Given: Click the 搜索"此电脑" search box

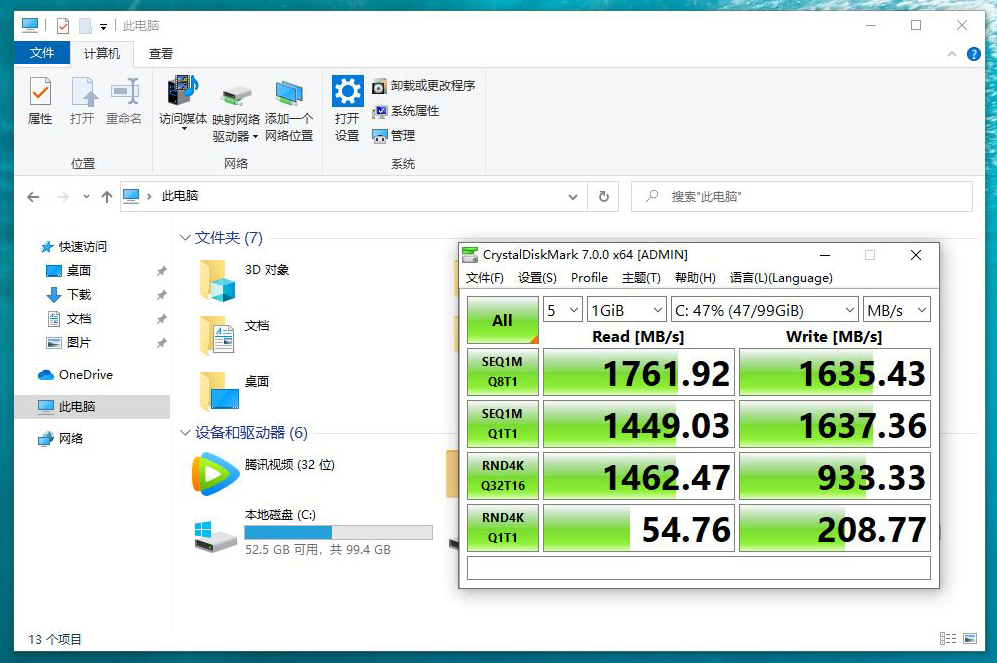Looking at the screenshot, I should coord(802,196).
